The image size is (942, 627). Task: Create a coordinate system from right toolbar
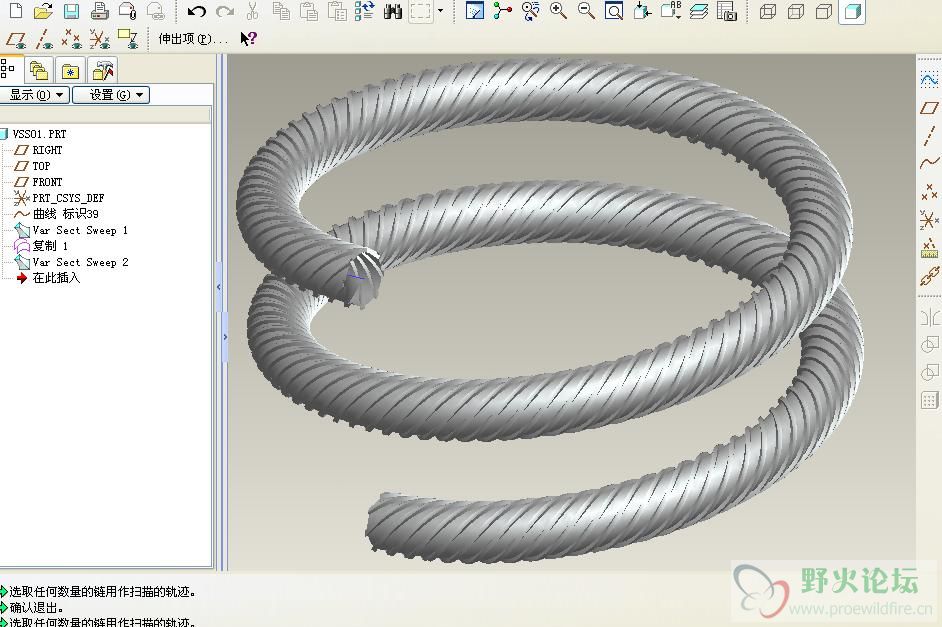(929, 220)
